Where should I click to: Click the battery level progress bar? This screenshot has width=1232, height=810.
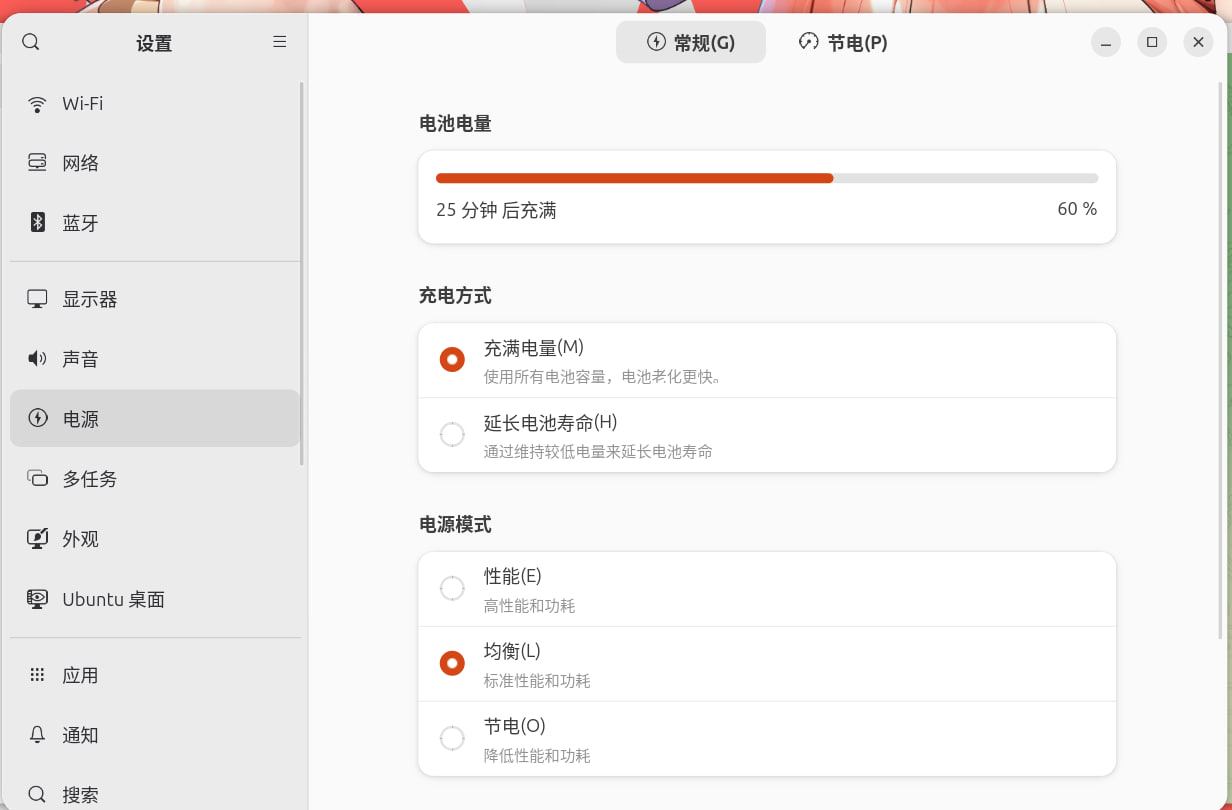[767, 178]
